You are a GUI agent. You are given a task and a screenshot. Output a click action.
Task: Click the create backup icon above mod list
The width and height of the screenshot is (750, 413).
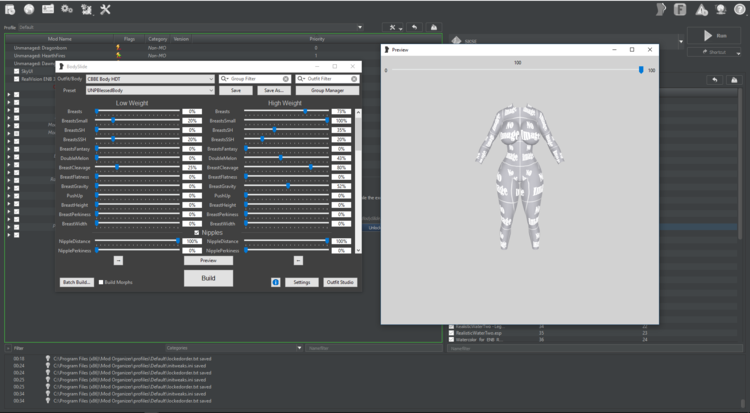click(434, 27)
